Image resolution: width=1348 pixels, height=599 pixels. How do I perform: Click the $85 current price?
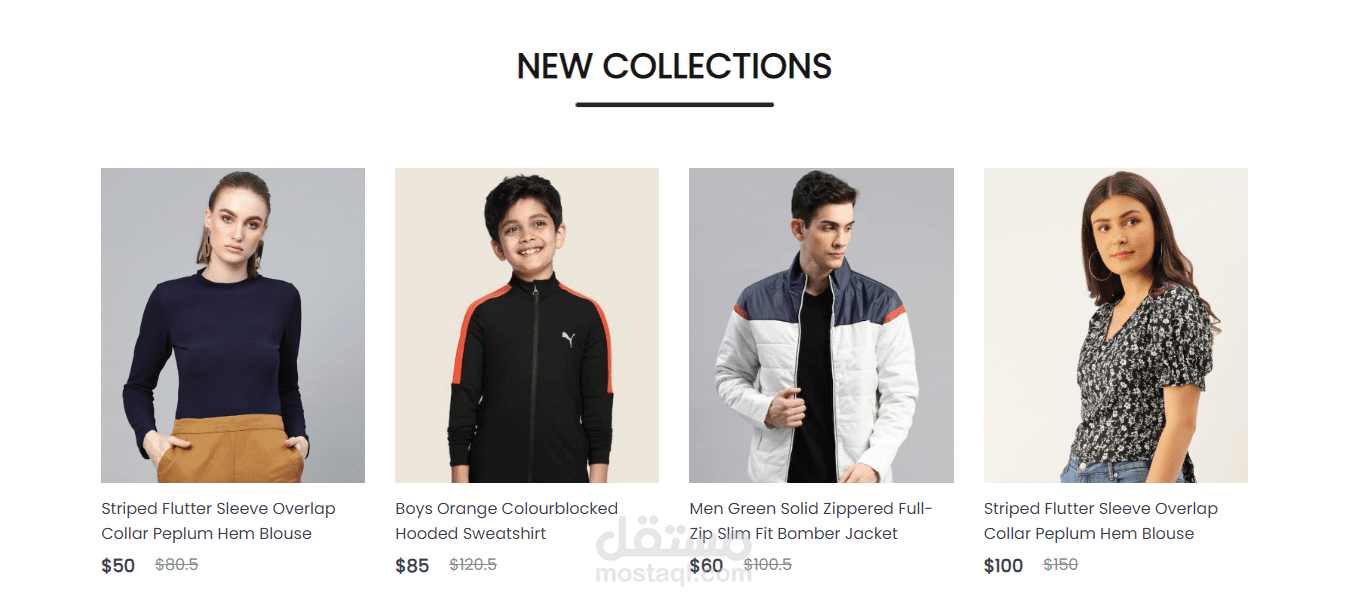coord(412,566)
